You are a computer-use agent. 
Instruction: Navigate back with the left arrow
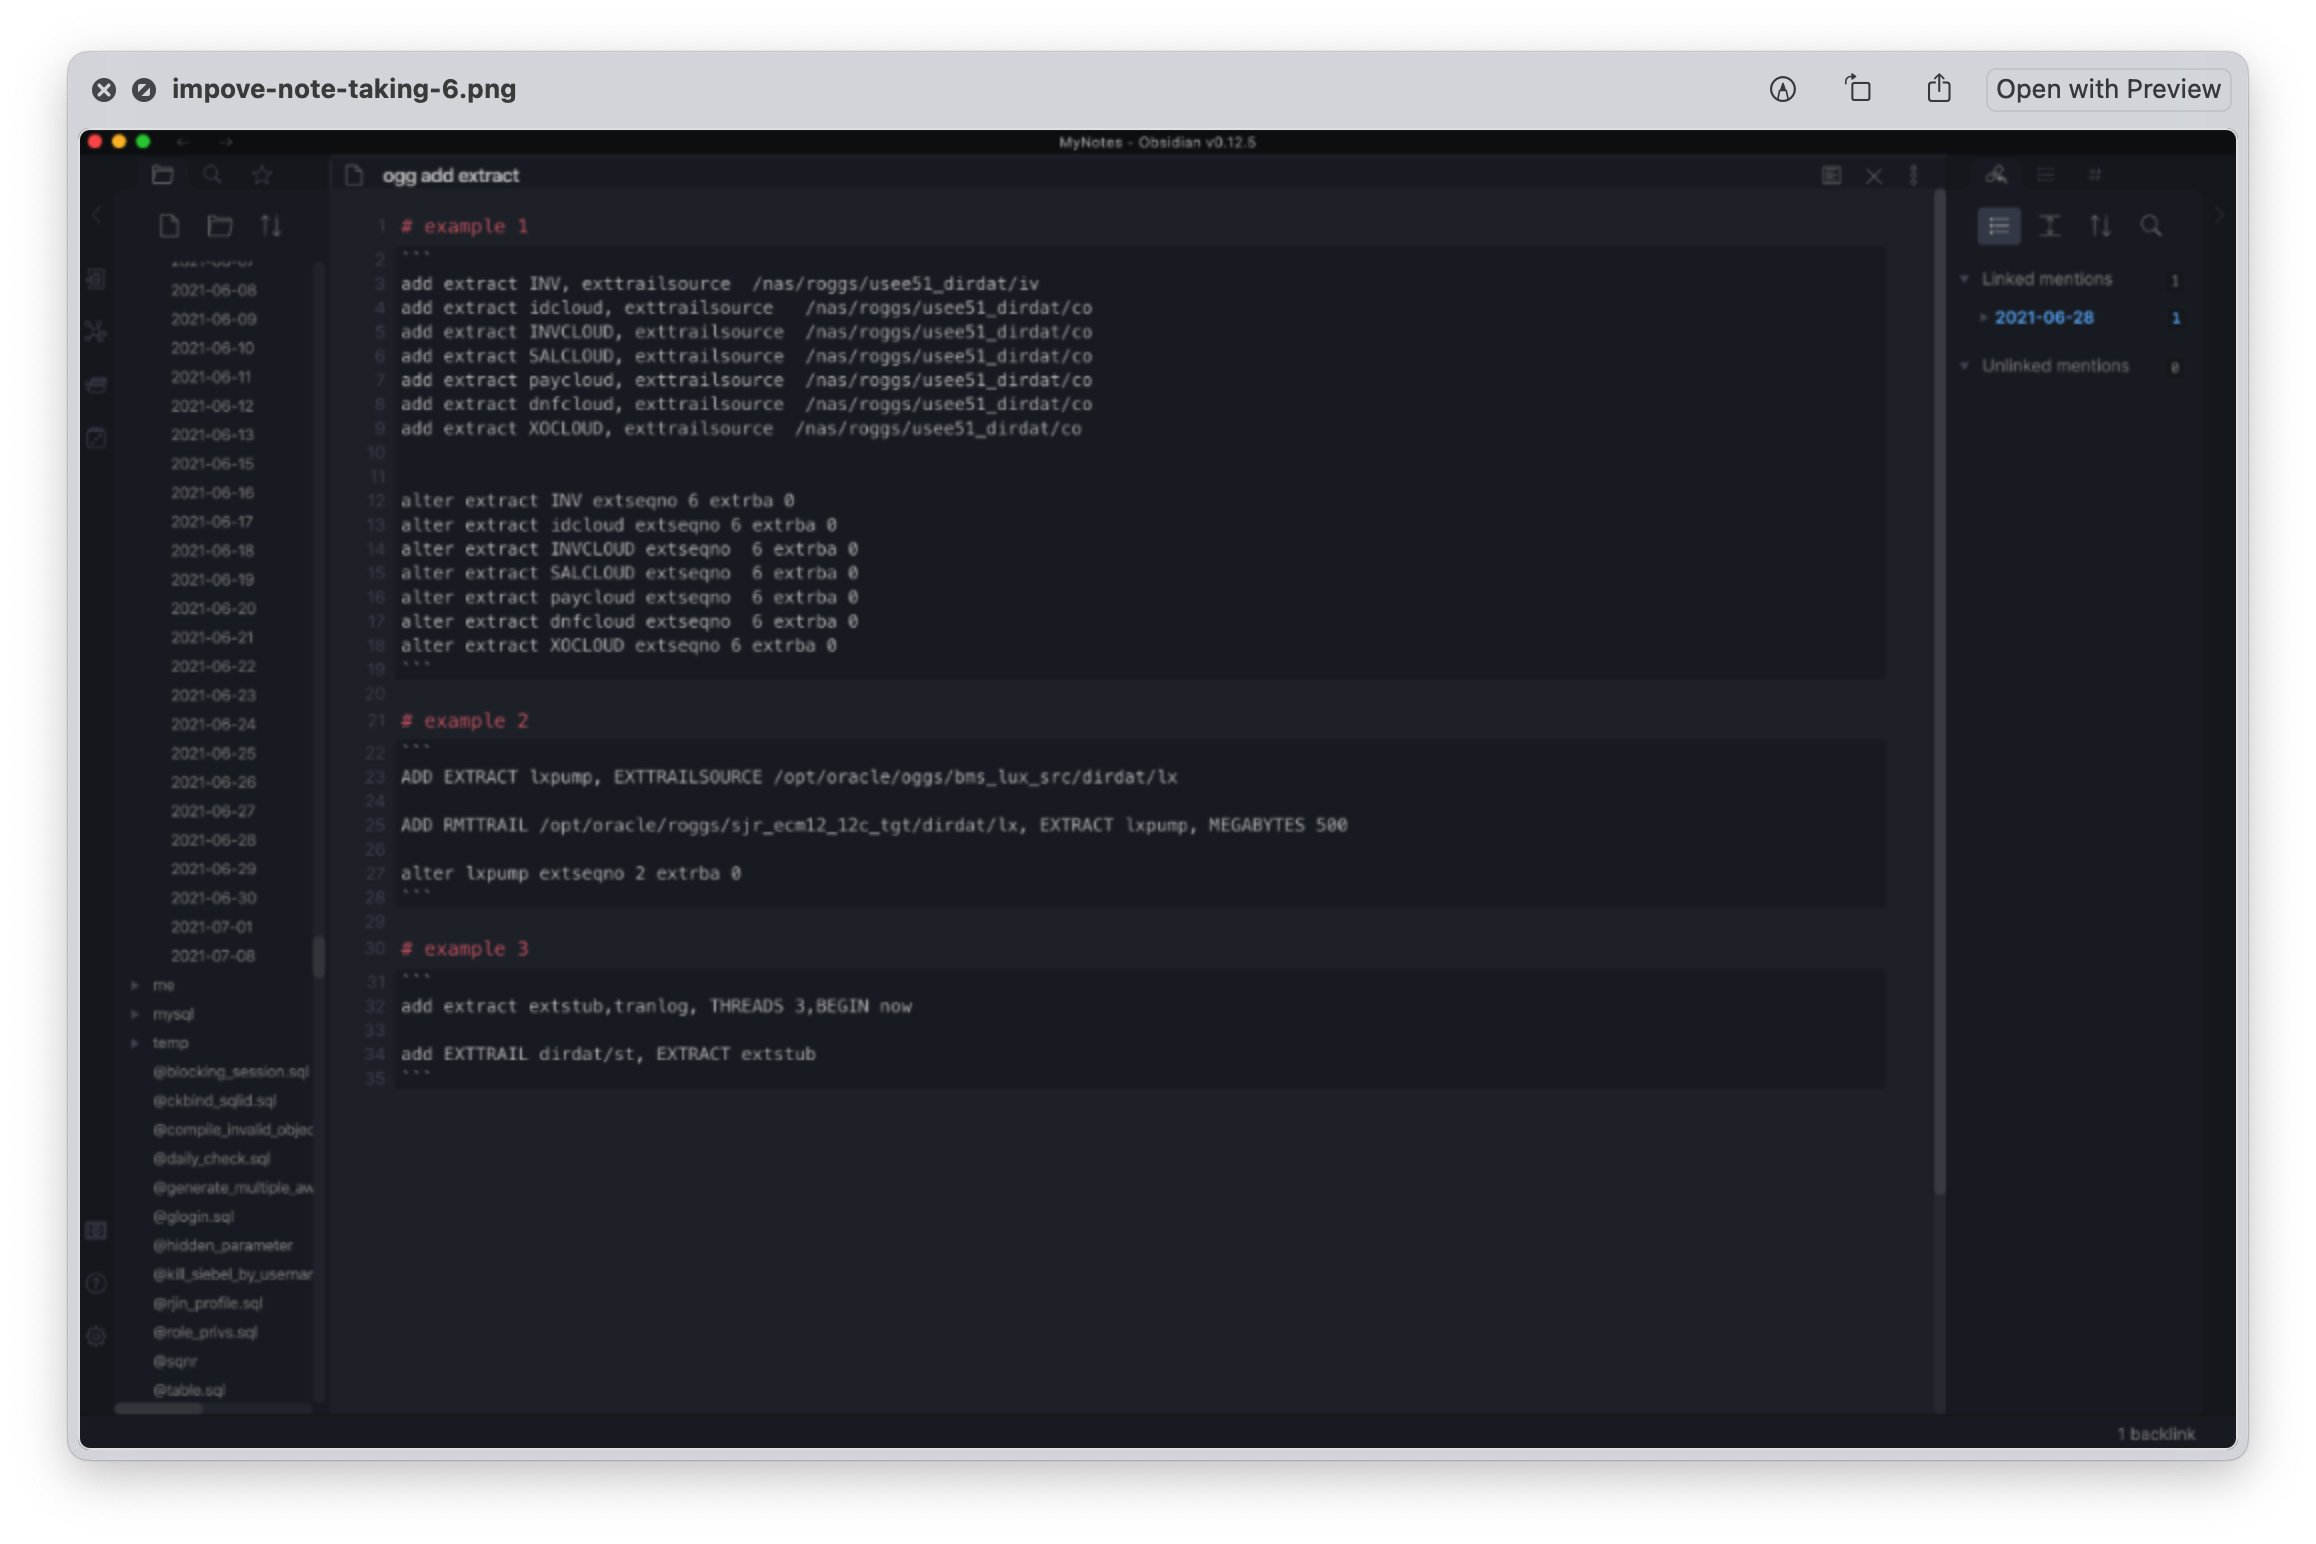[x=183, y=142]
